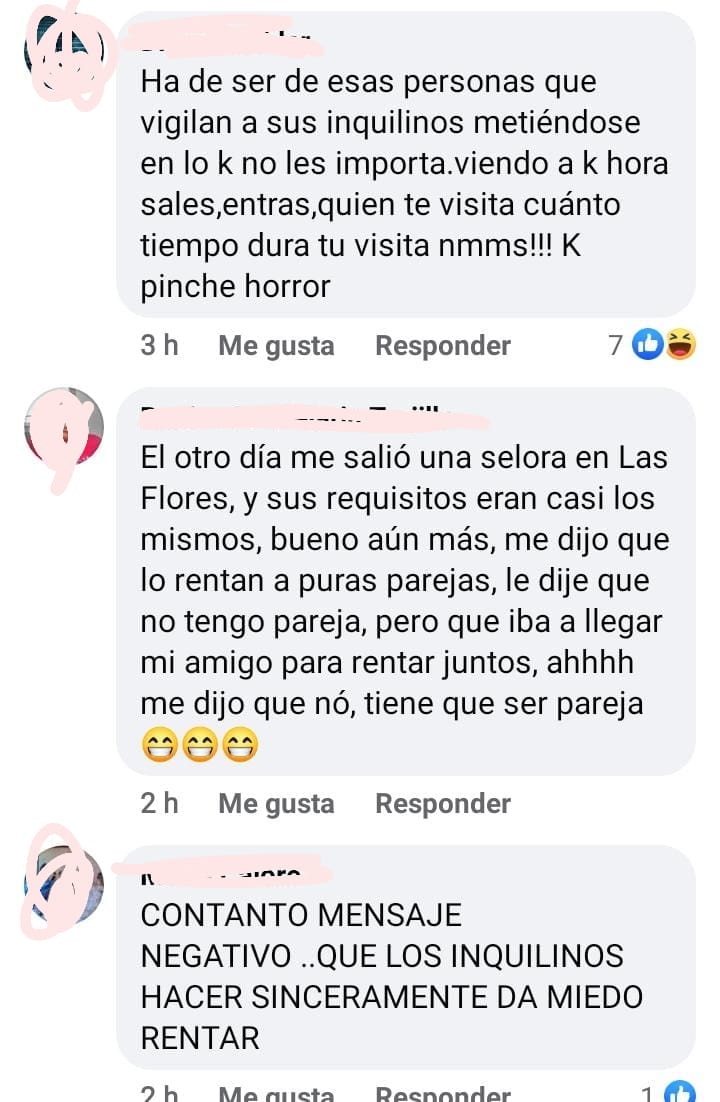The width and height of the screenshot is (720, 1102).
Task: View the 7 reactions count on first comment
Action: click(x=616, y=345)
